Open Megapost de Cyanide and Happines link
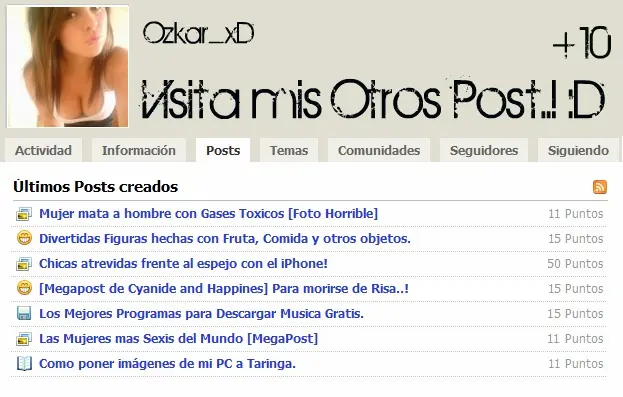 [224, 289]
